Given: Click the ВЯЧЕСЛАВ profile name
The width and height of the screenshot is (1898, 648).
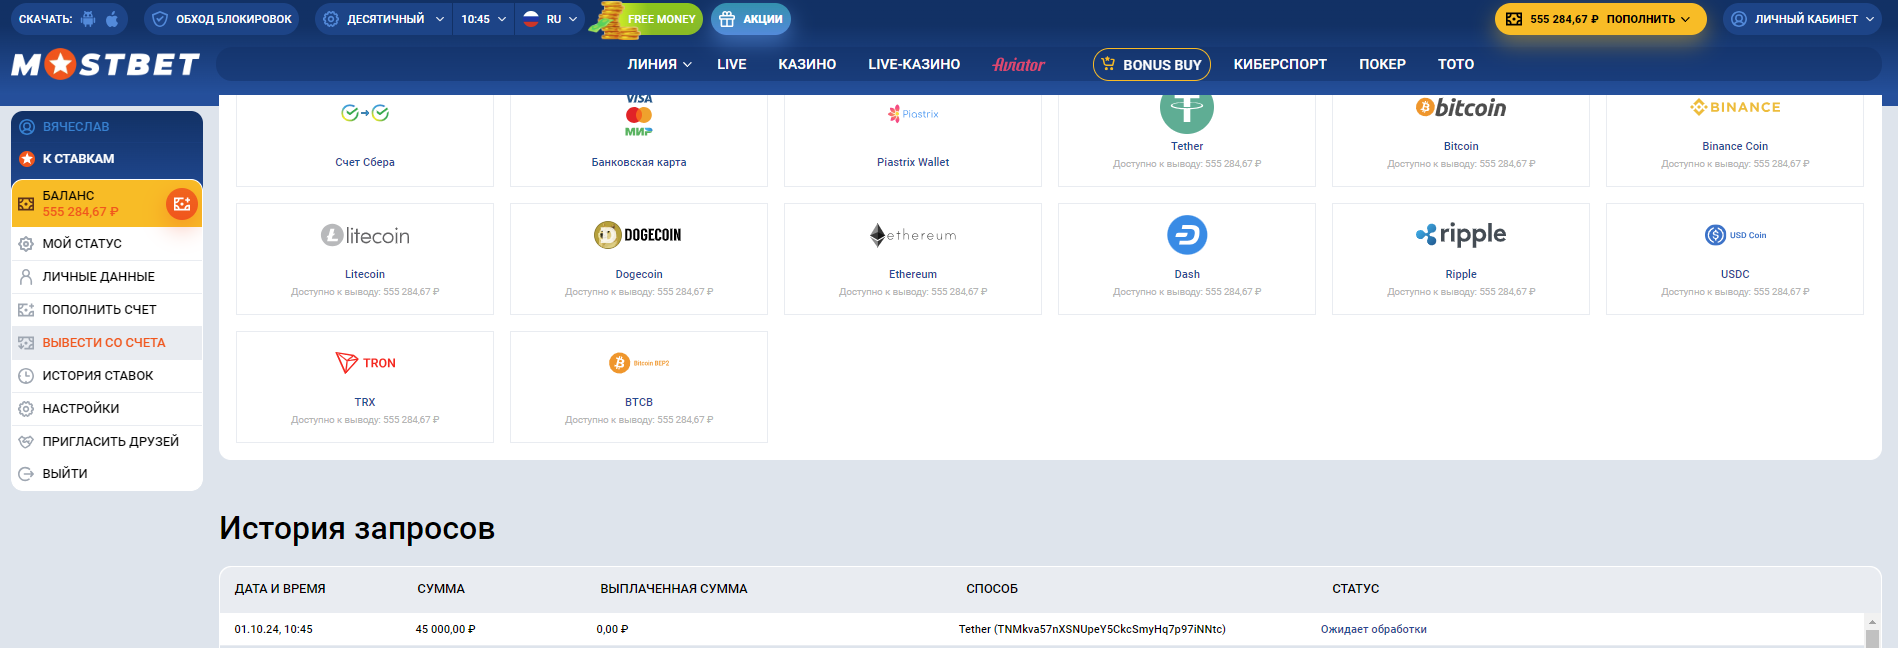Looking at the screenshot, I should click(76, 127).
